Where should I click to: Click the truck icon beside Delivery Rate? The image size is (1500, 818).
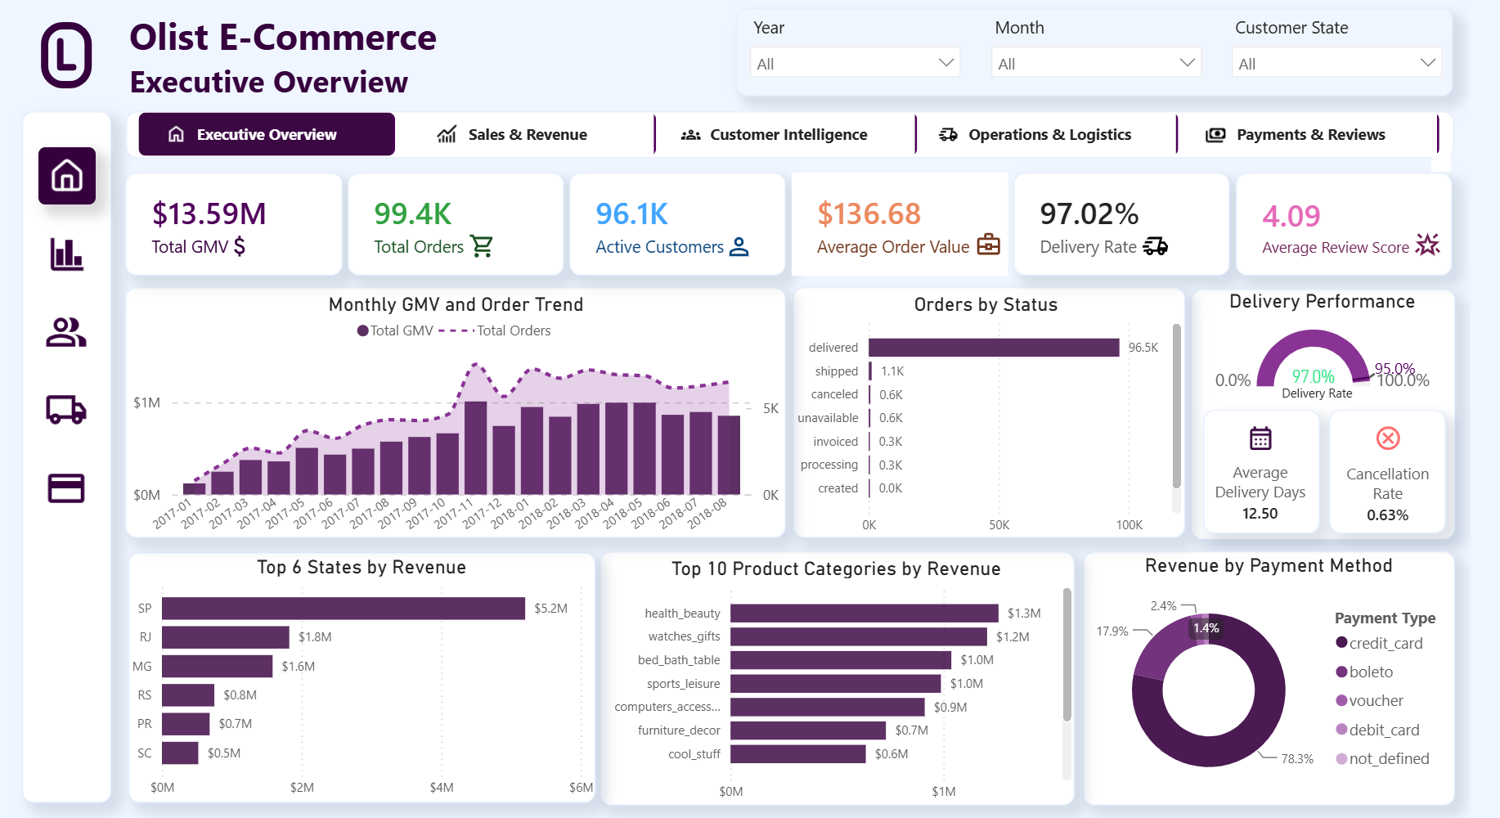[x=1155, y=246]
